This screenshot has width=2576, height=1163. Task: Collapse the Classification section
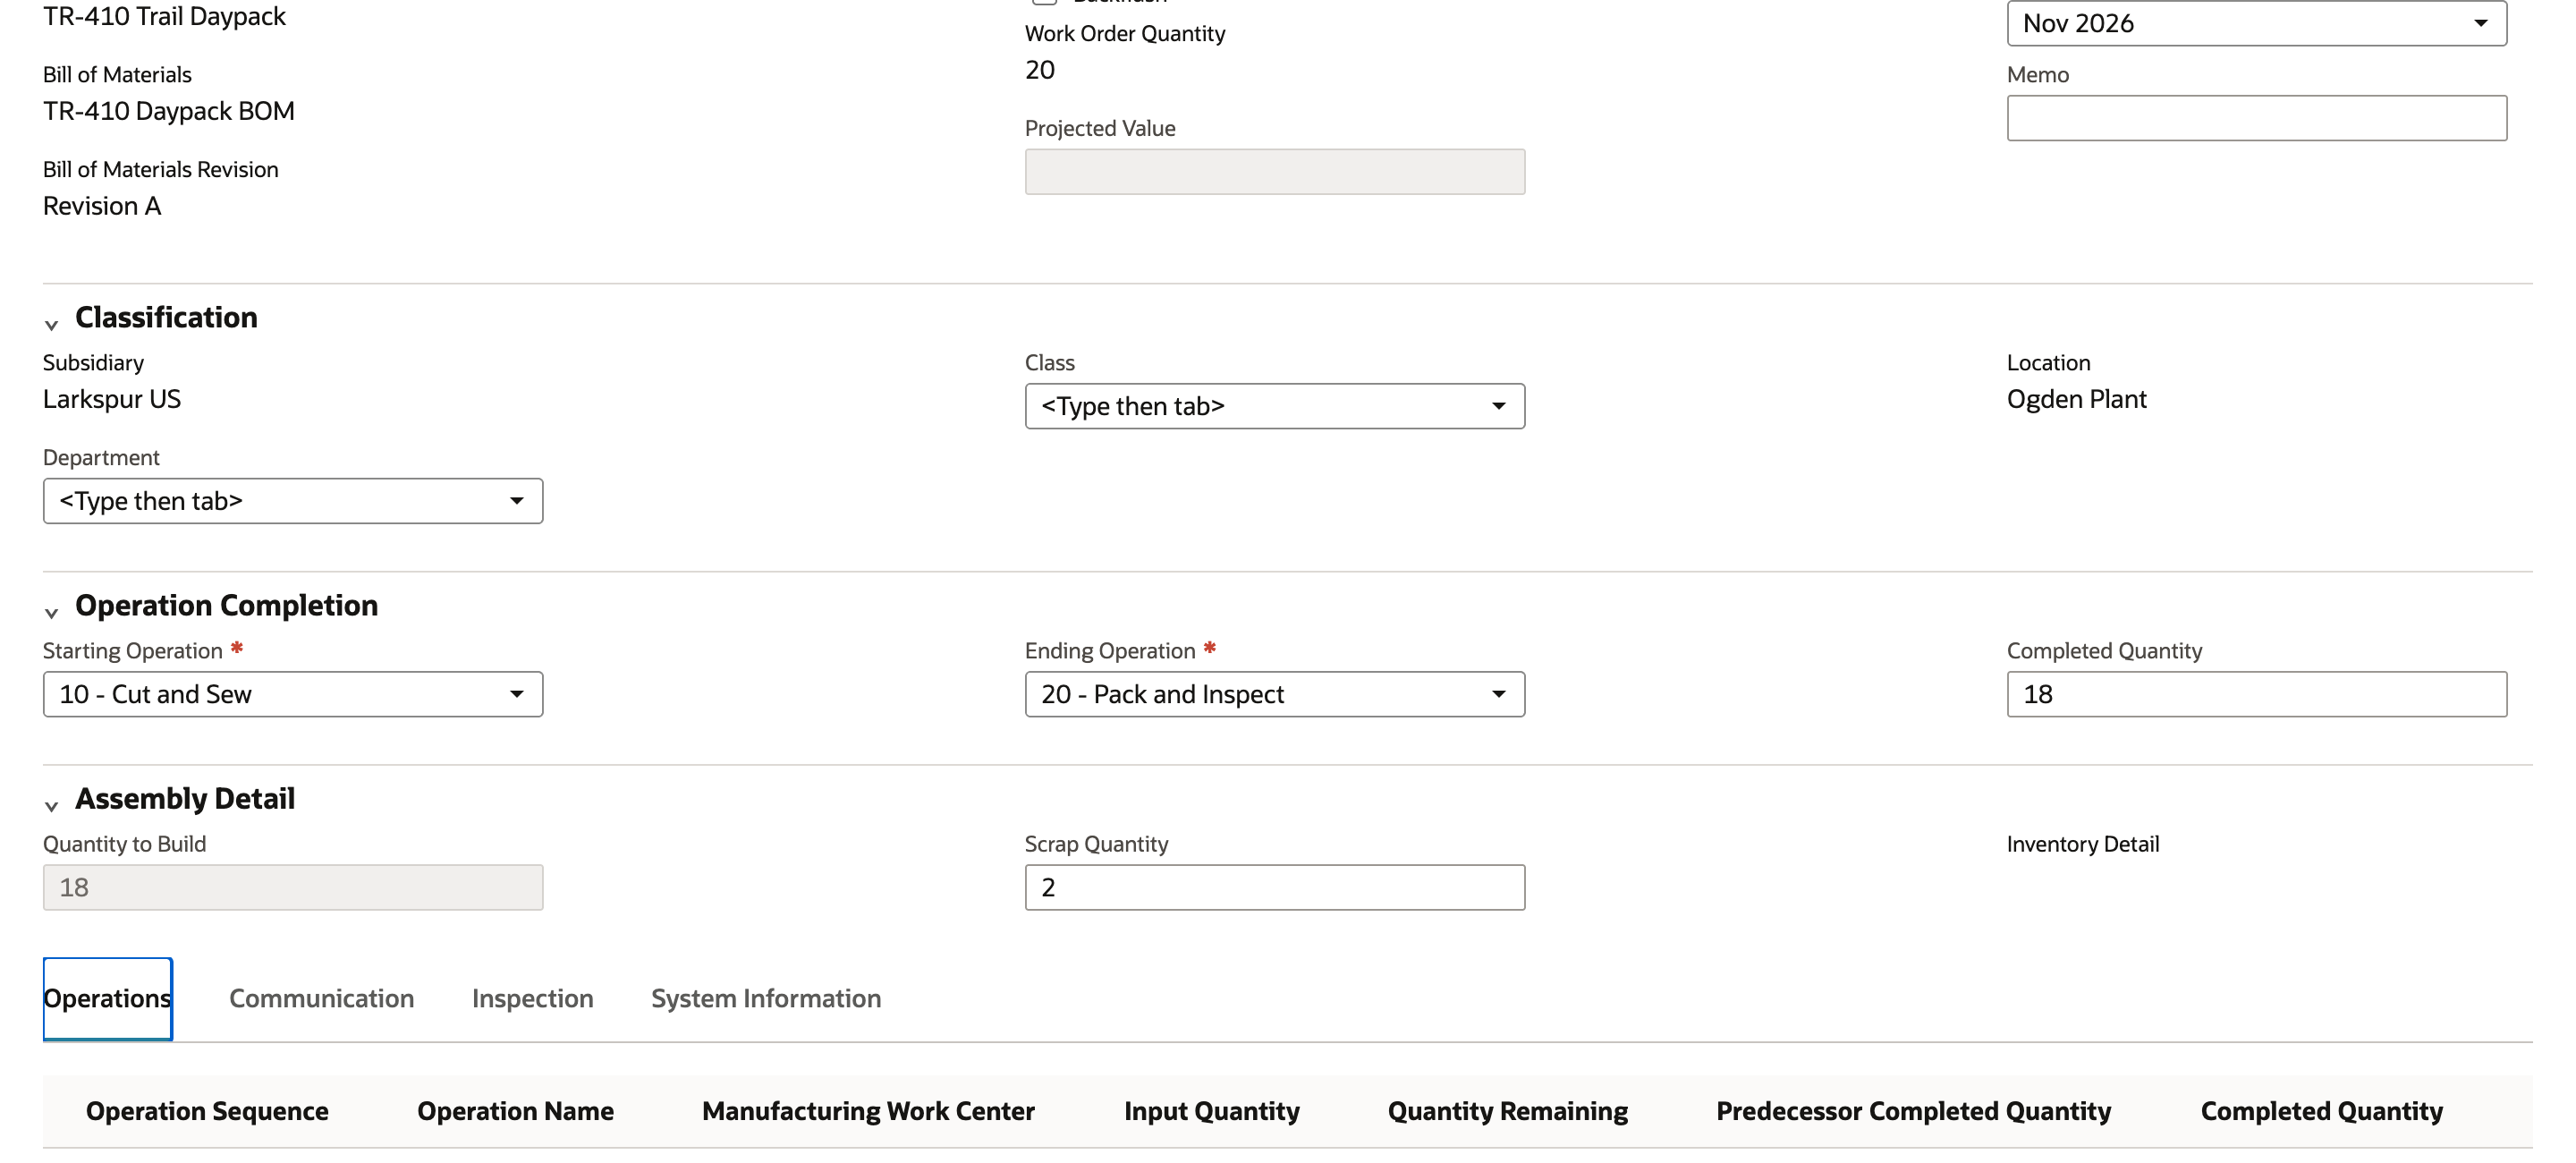51,324
